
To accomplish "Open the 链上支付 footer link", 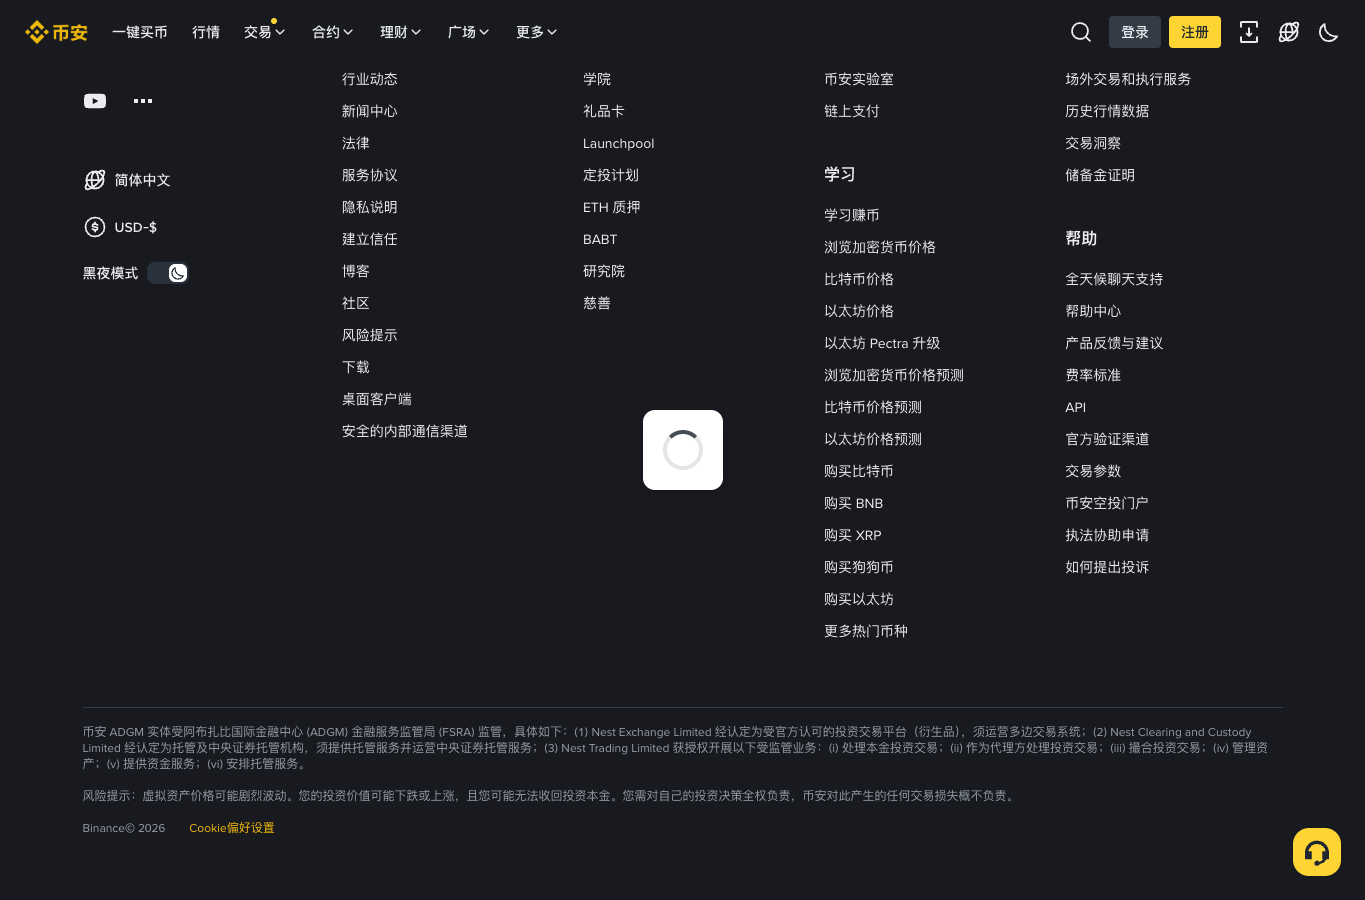I will [x=852, y=111].
